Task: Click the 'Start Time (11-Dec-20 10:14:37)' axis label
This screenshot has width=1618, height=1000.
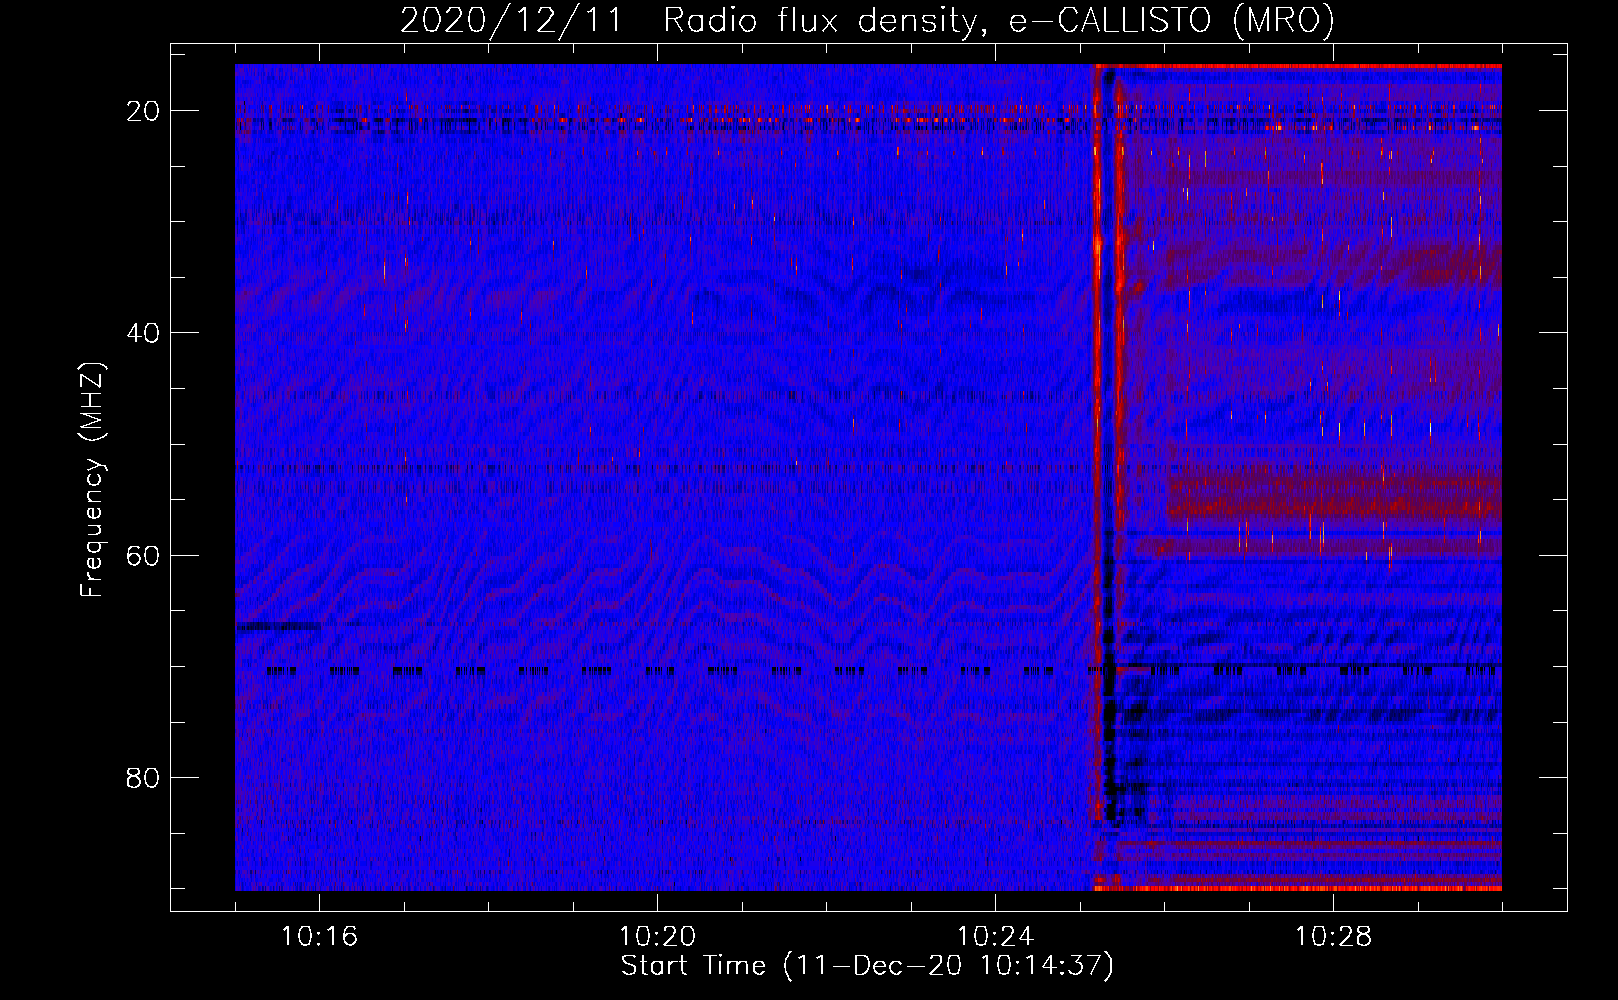Action: click(x=867, y=966)
